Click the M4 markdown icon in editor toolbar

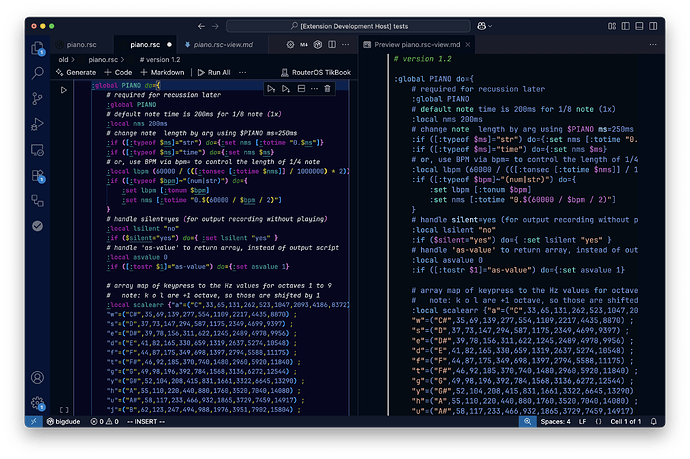coord(304,44)
